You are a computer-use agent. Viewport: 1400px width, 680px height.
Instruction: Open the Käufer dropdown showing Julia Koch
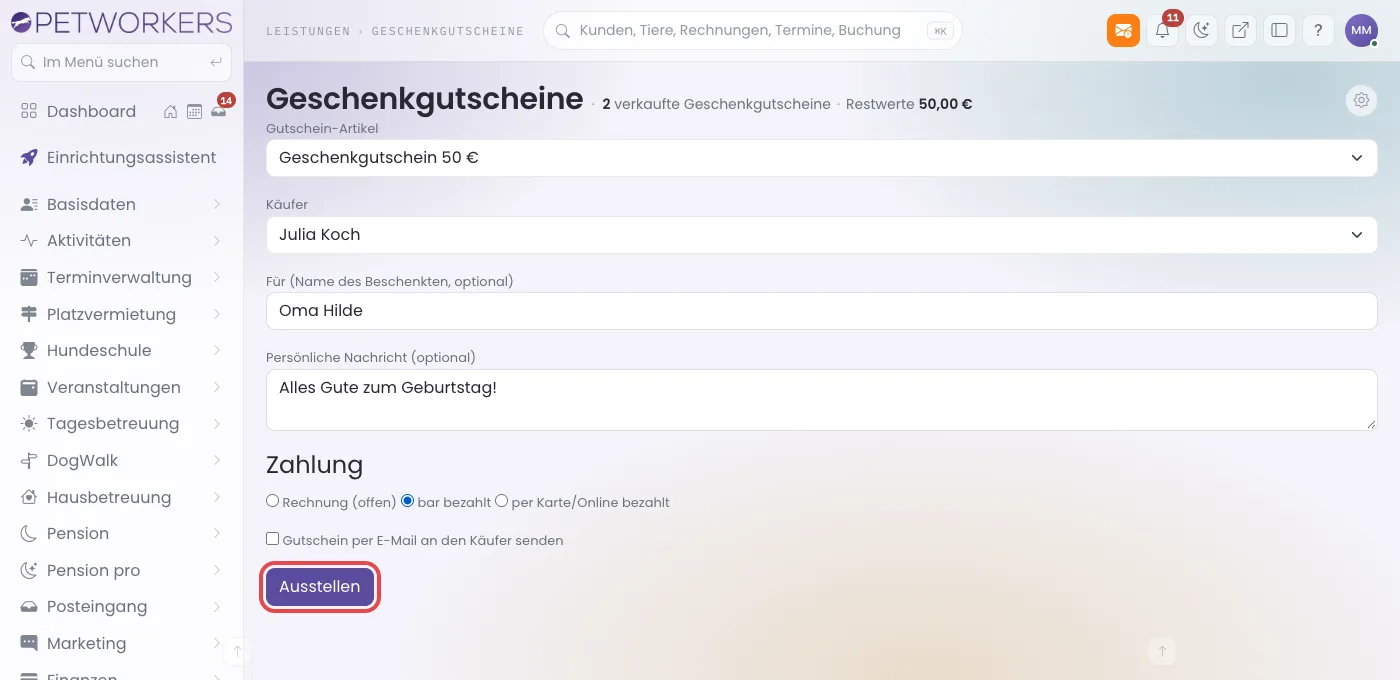[821, 234]
